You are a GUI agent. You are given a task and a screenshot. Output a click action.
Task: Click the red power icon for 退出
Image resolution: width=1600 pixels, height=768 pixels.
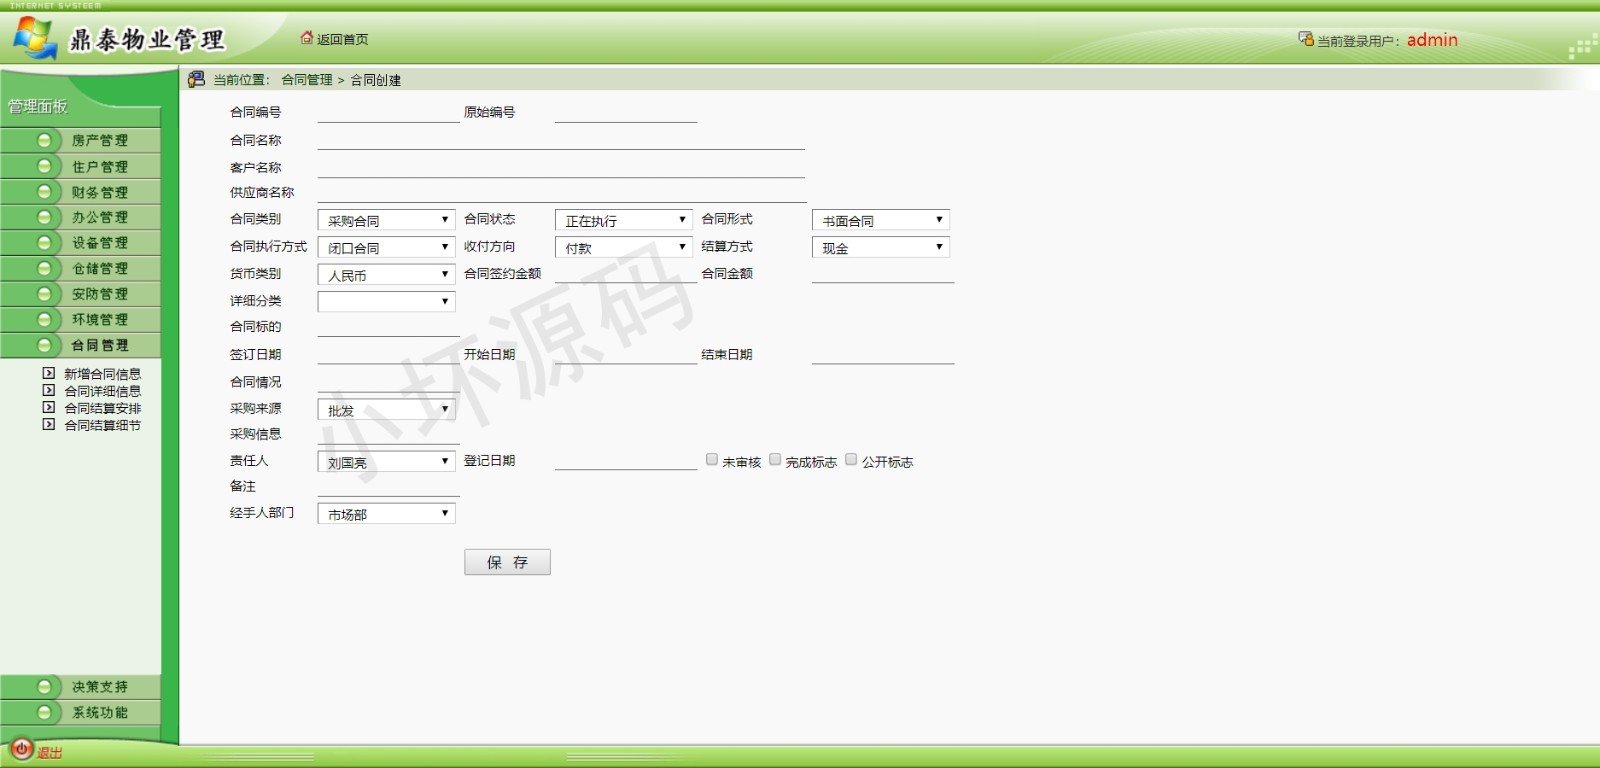pos(22,749)
